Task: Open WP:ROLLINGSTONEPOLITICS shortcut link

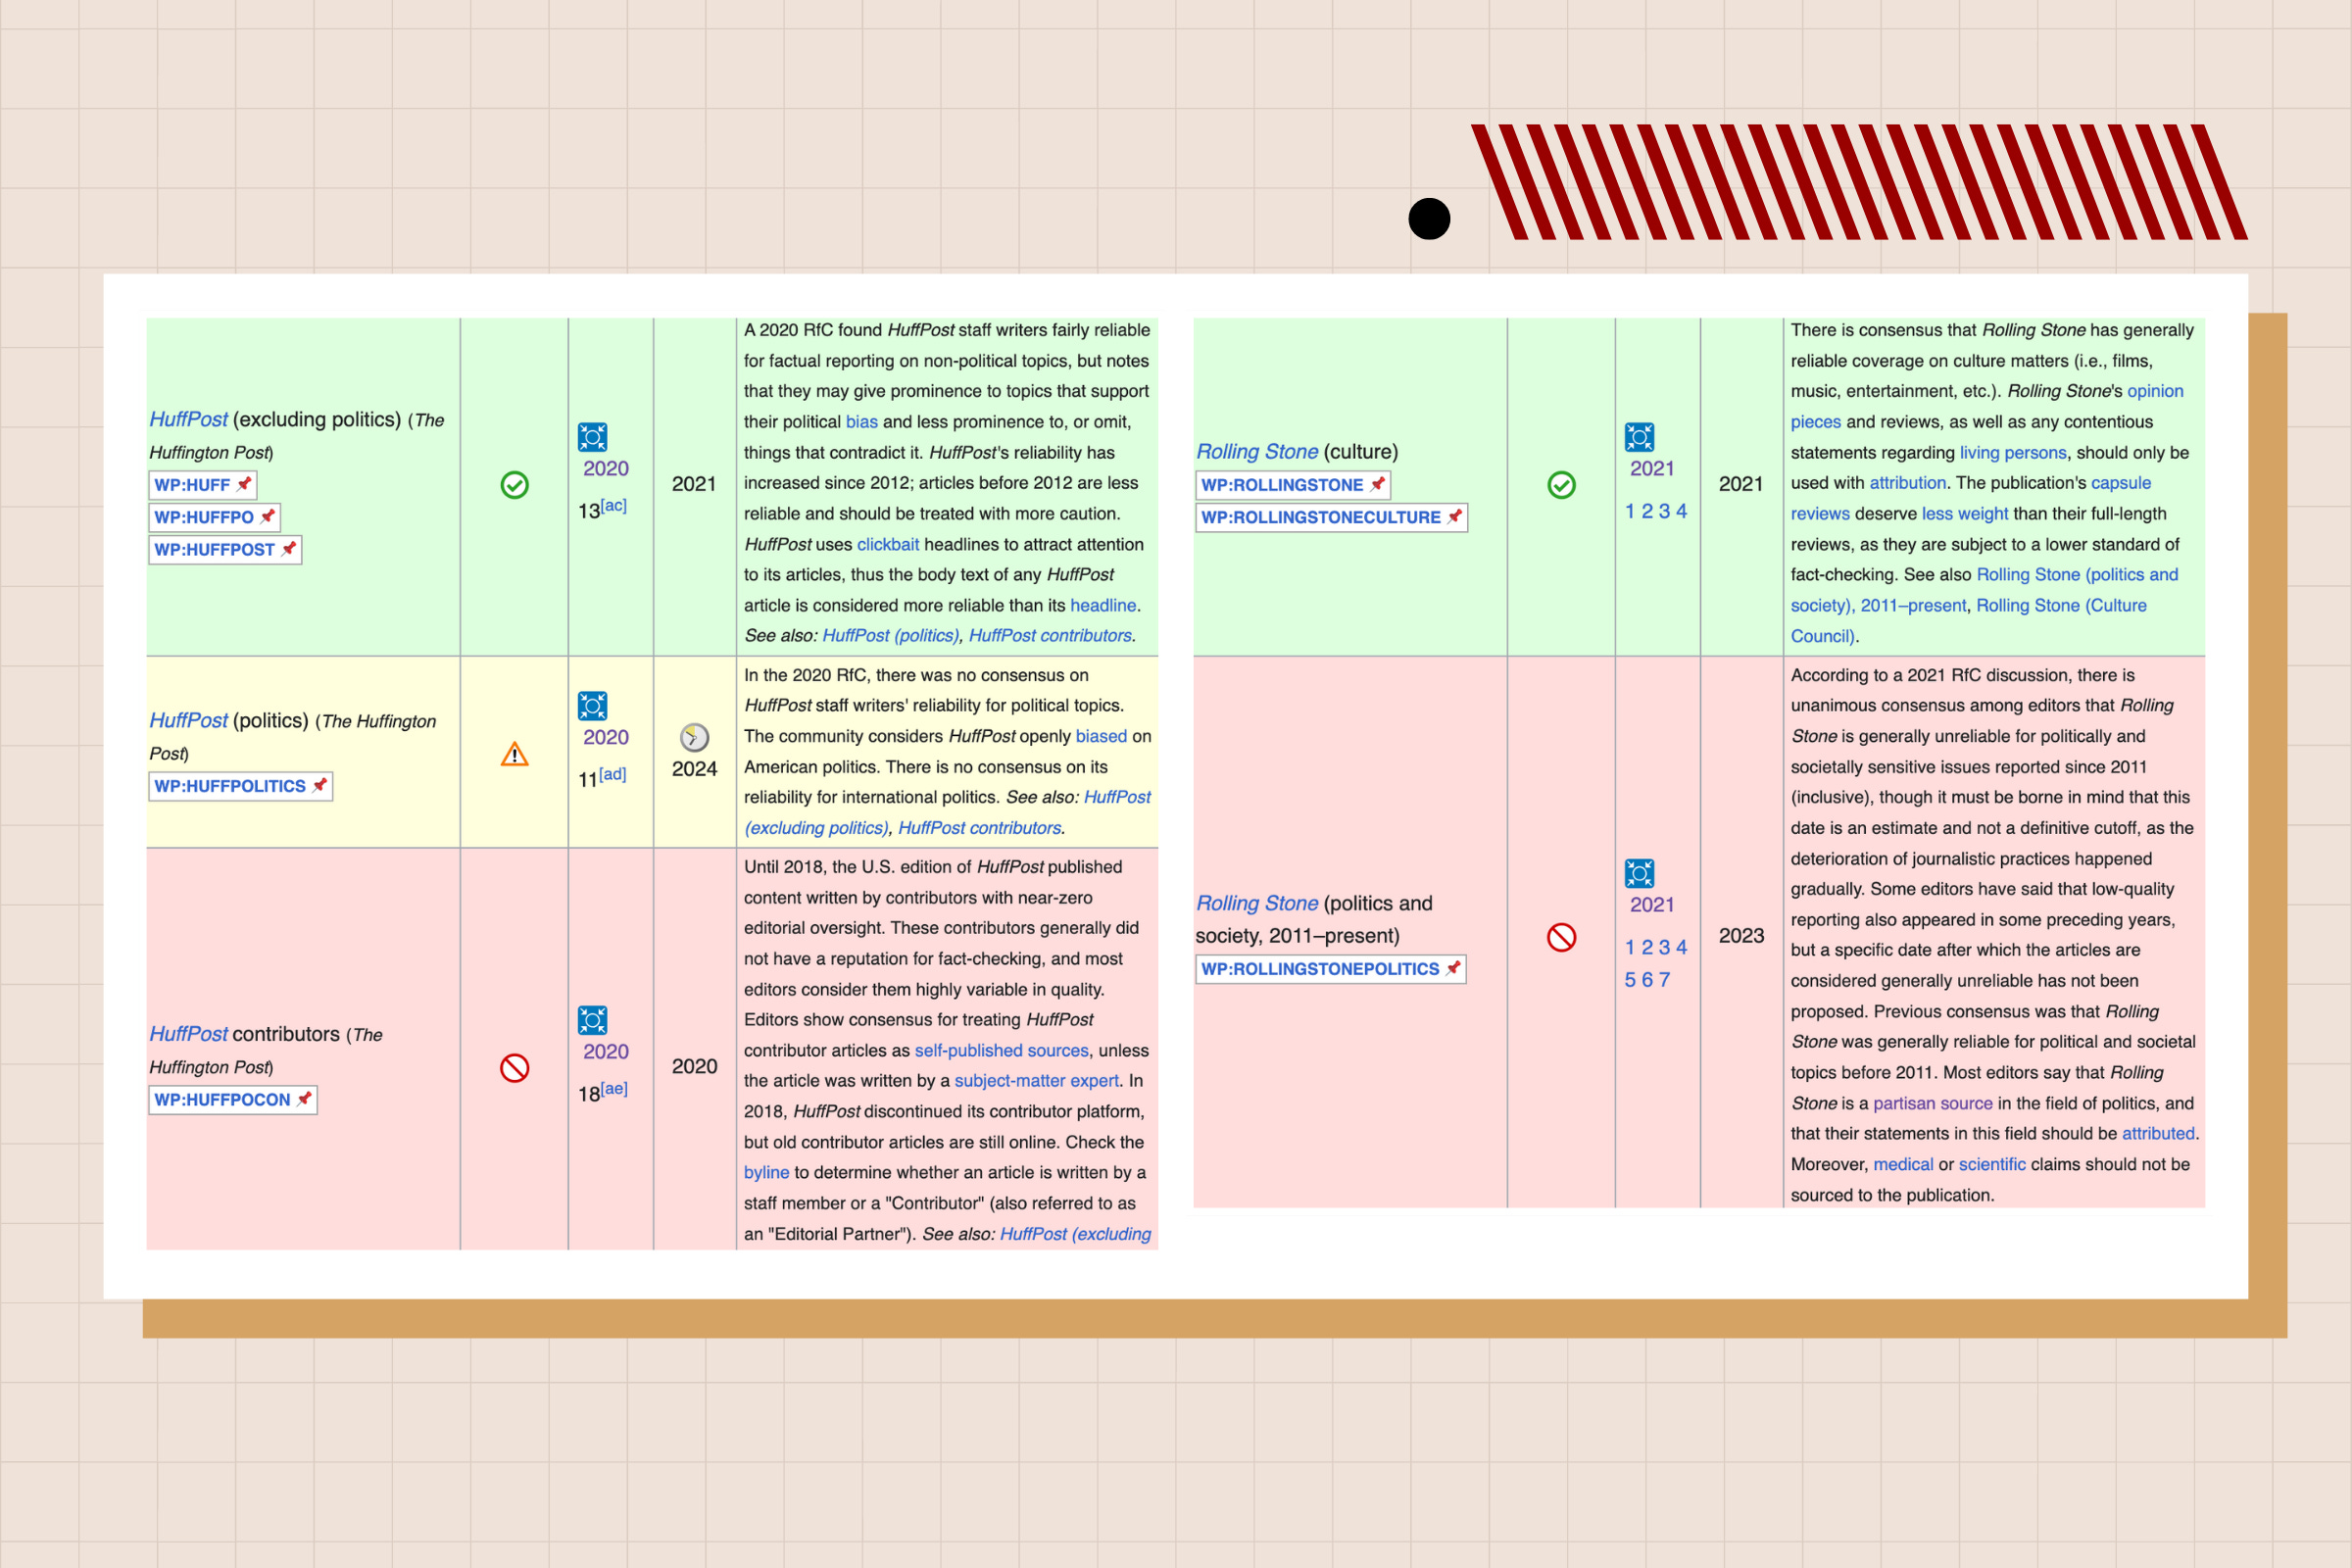Action: point(1320,969)
